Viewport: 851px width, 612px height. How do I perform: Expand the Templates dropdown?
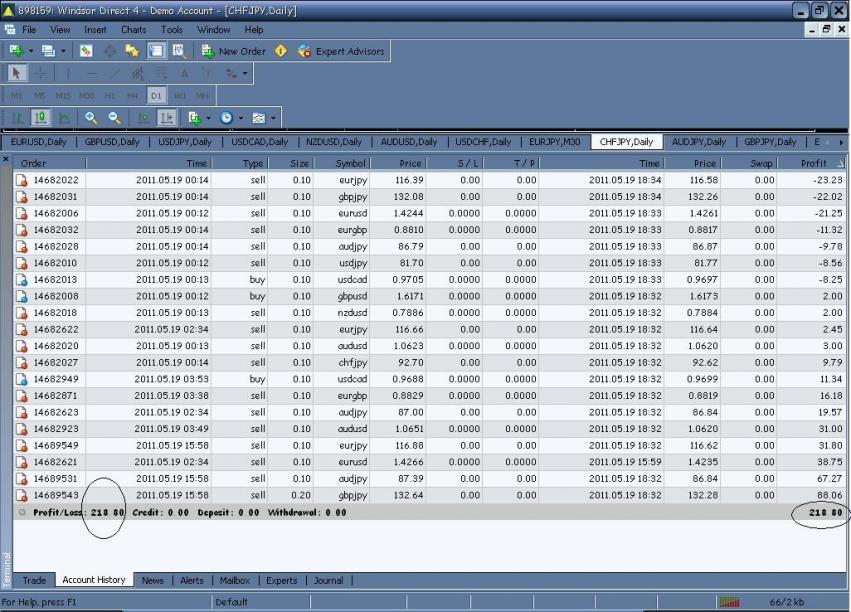click(273, 118)
